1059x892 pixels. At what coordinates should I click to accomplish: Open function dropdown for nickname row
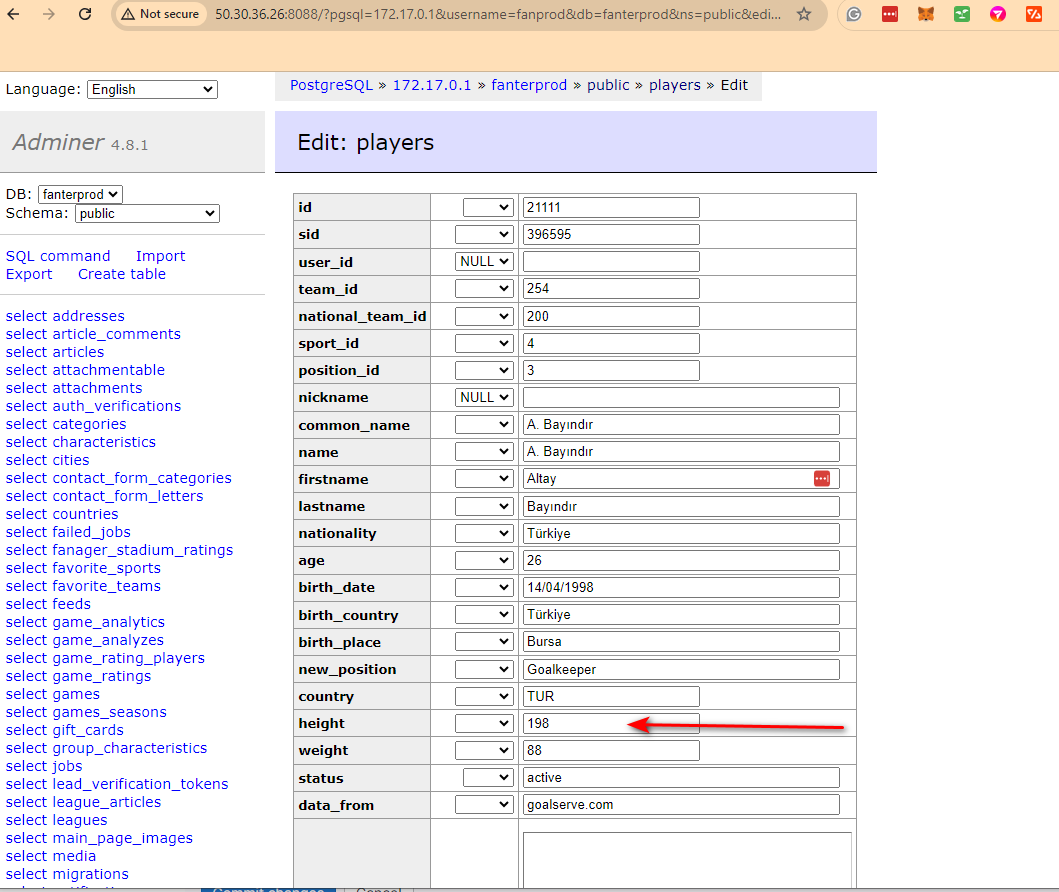pyautogui.click(x=484, y=397)
